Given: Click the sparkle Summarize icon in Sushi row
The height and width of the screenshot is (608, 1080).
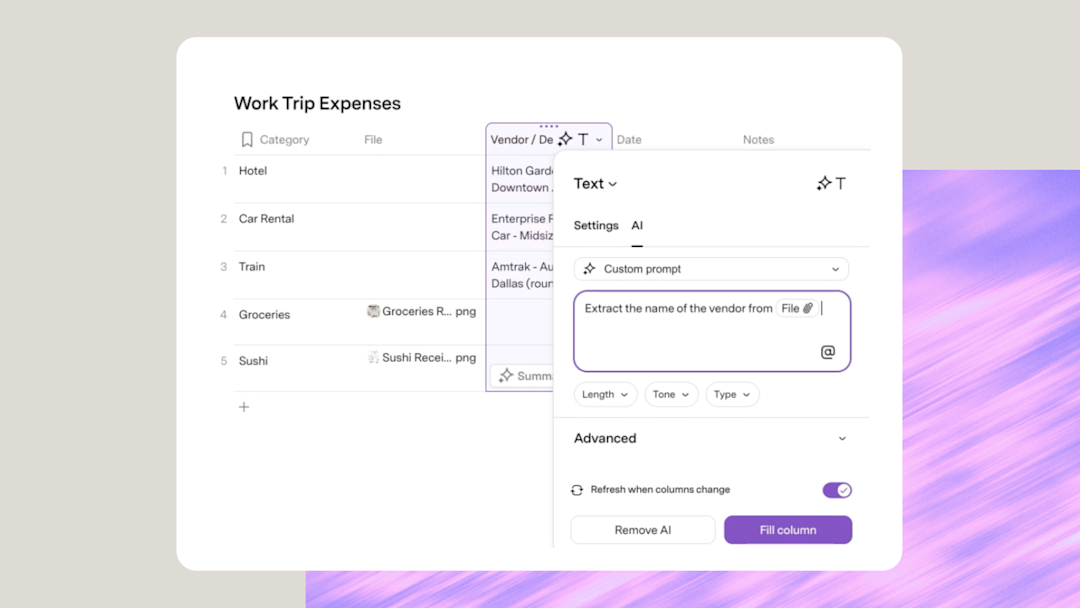Looking at the screenshot, I should (506, 375).
